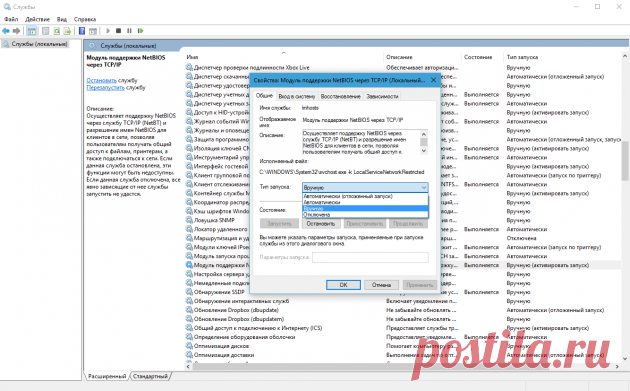The width and height of the screenshot is (630, 391).
Task: Click gear icon beside Обнаружение SSDP
Action: pyautogui.click(x=189, y=292)
